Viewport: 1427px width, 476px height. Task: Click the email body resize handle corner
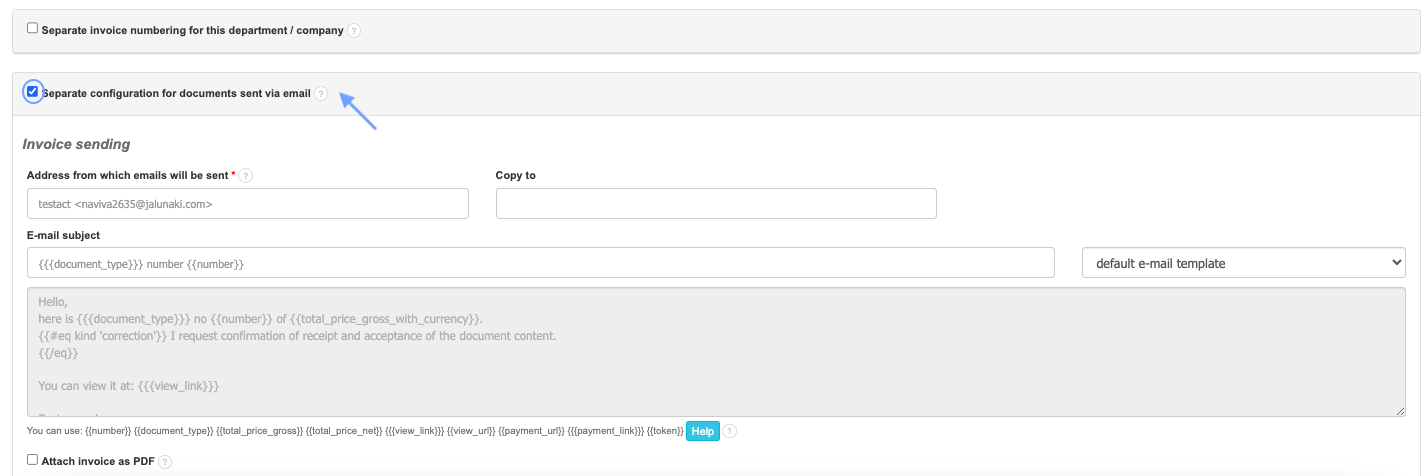pos(1400,411)
